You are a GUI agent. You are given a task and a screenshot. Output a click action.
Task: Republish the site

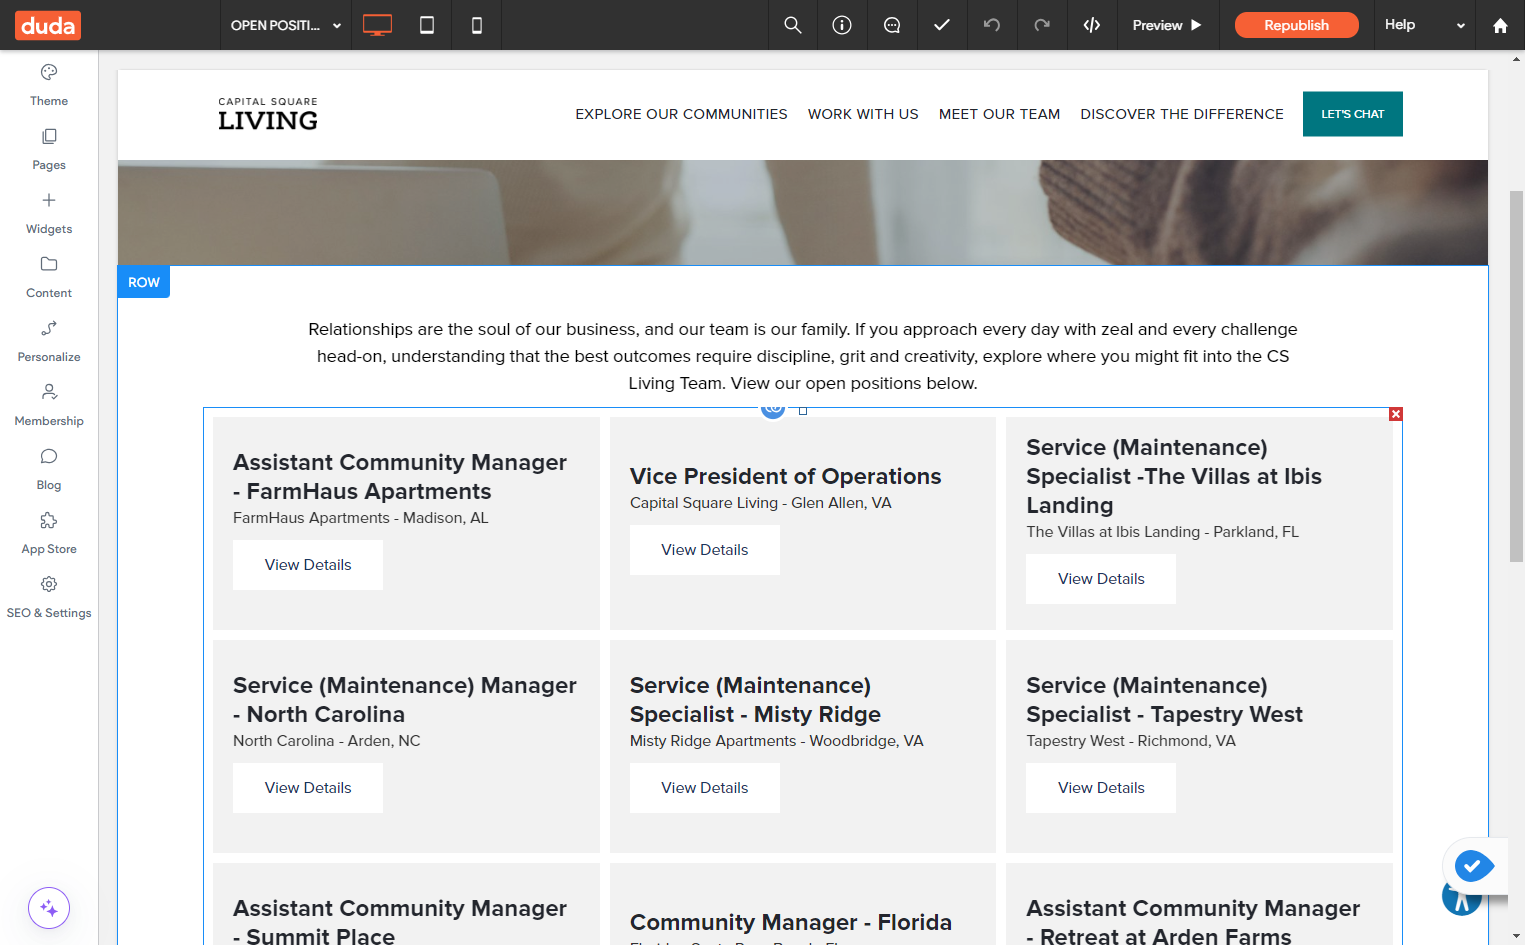(1296, 25)
